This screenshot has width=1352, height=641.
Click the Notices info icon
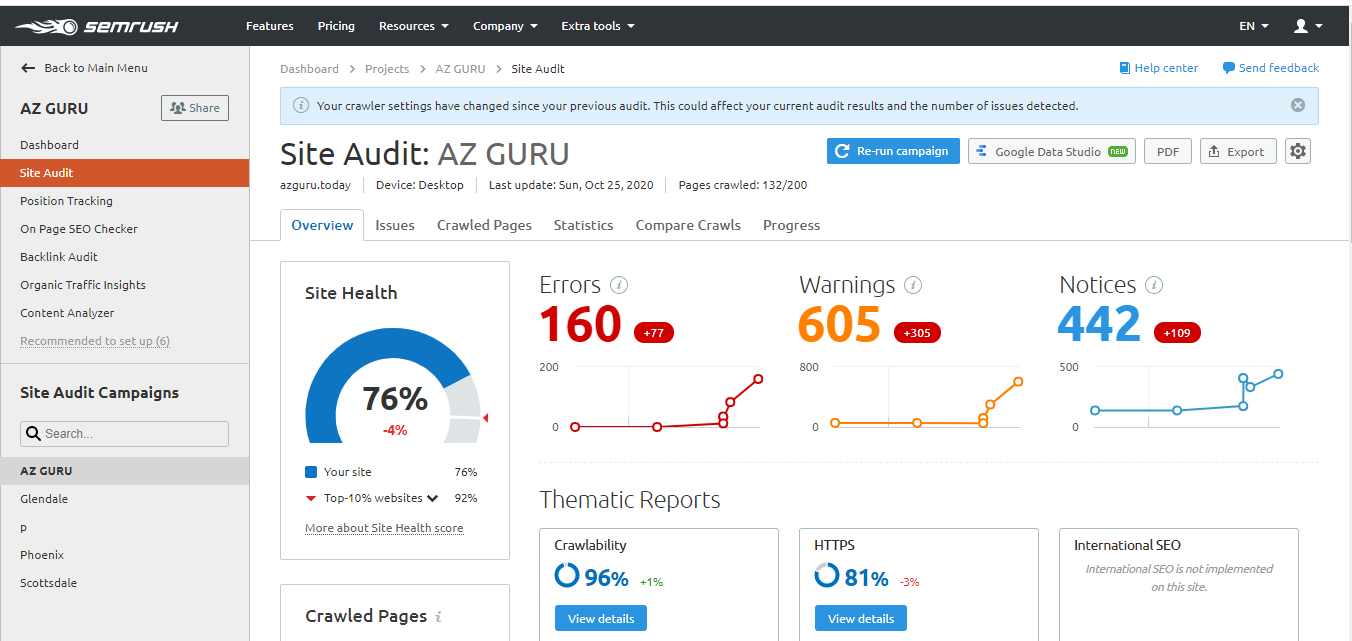(1154, 285)
